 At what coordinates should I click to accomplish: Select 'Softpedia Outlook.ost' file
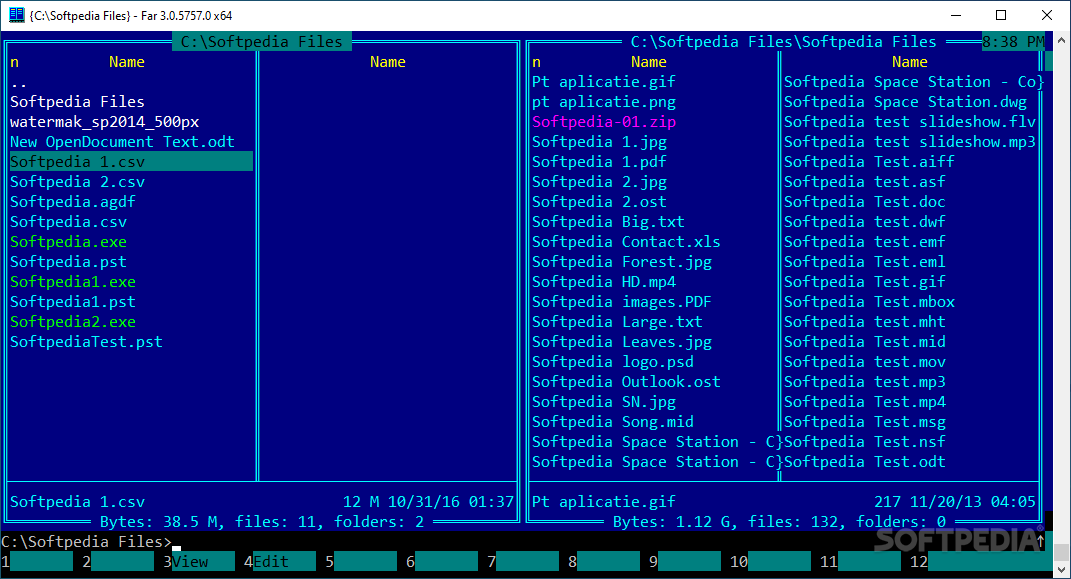[626, 382]
